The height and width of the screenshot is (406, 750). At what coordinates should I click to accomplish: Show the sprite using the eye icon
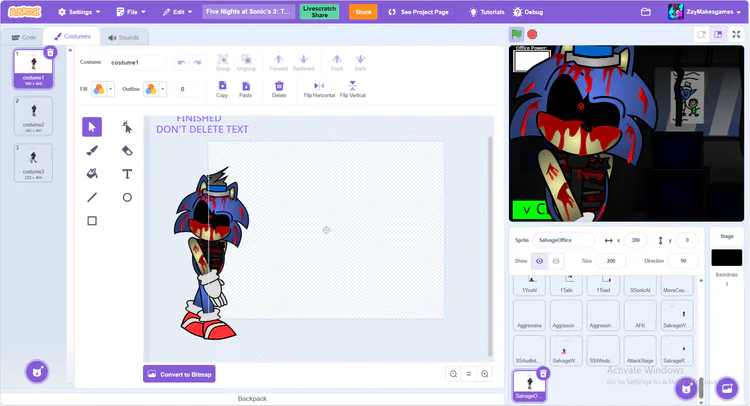540,261
